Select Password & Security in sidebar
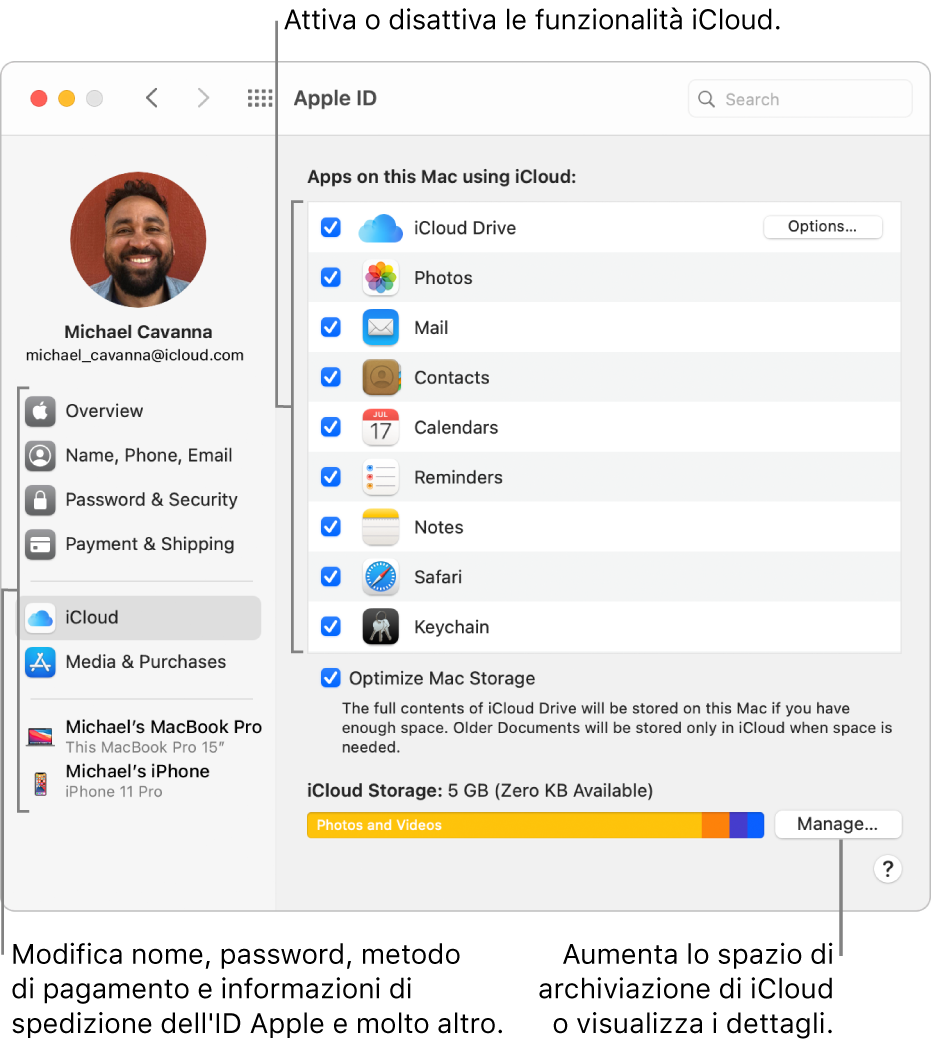 pyautogui.click(x=141, y=500)
